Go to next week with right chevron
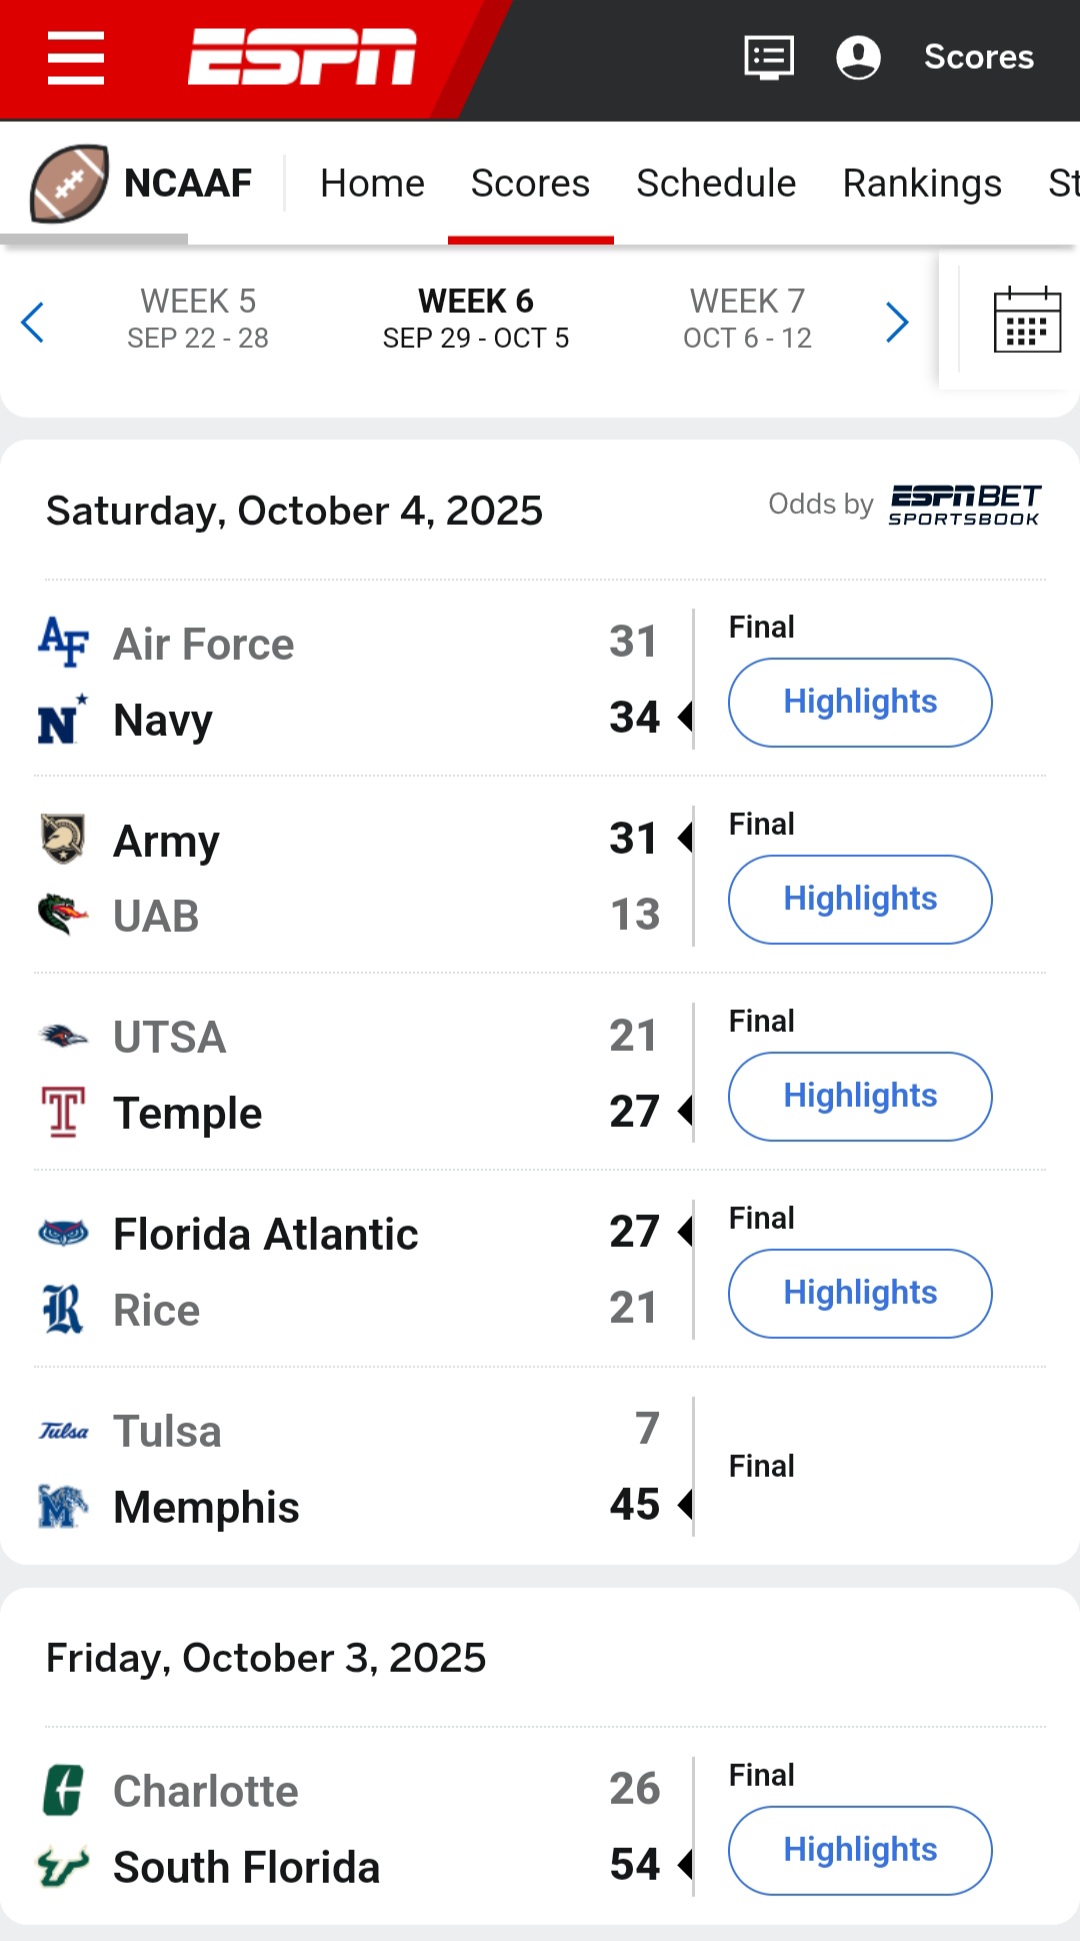1080x1941 pixels. click(x=897, y=322)
